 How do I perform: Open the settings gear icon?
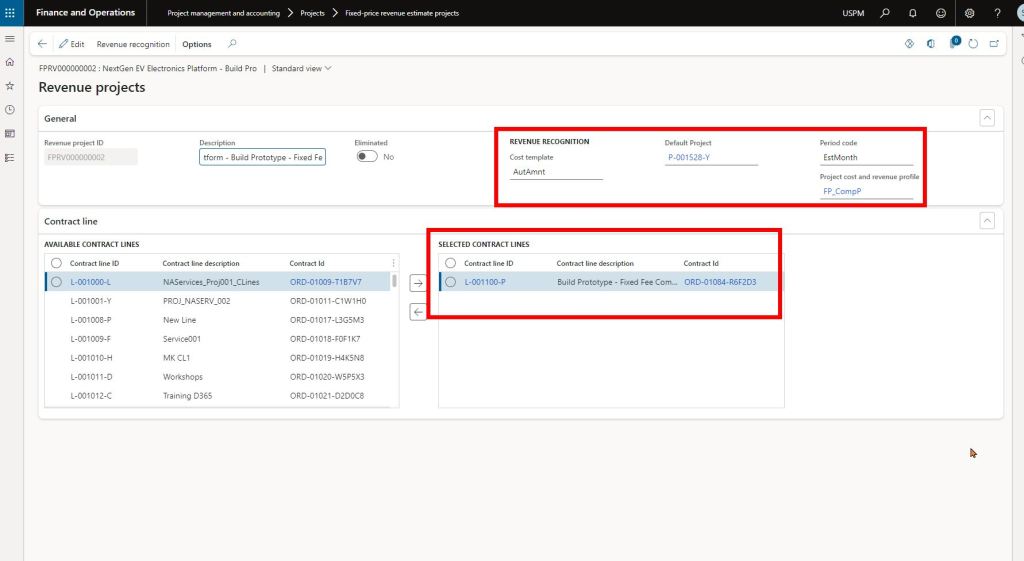(x=969, y=13)
